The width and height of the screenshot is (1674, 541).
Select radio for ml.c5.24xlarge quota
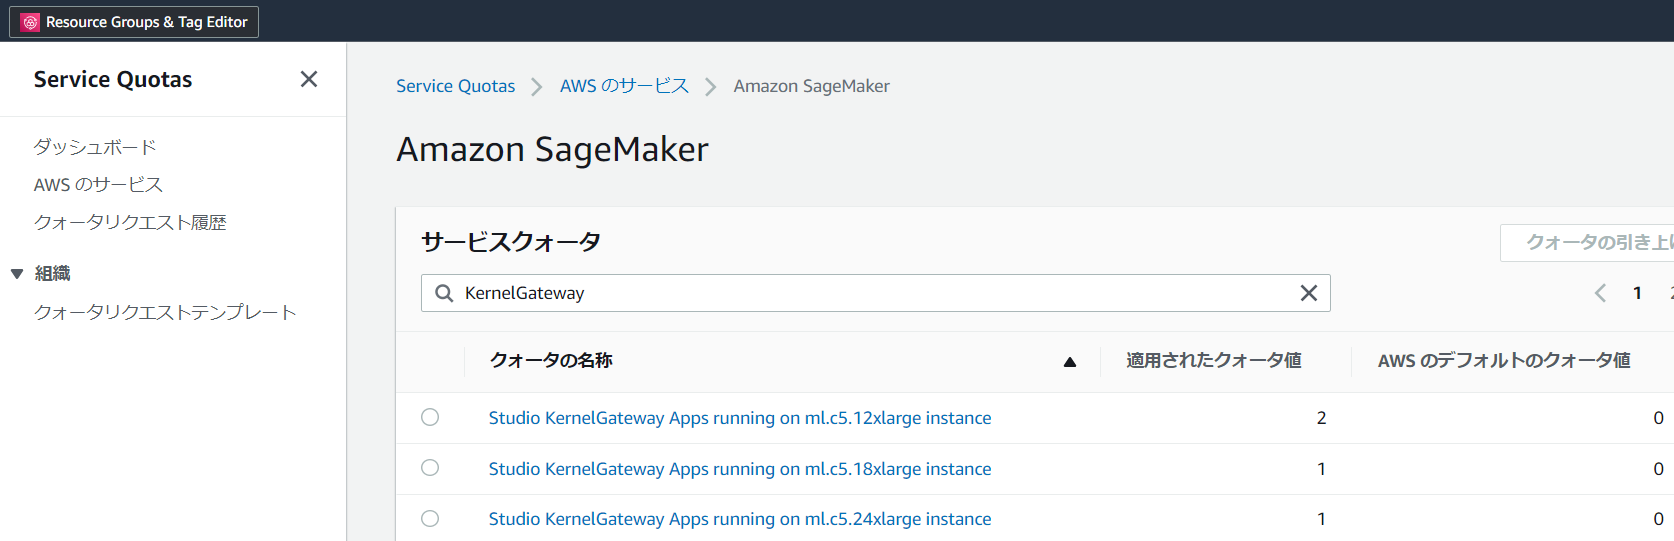tap(430, 518)
